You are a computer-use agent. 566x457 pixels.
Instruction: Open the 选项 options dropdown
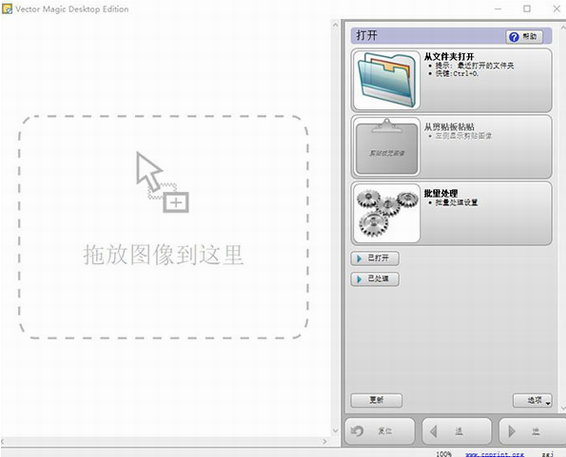coord(532,400)
